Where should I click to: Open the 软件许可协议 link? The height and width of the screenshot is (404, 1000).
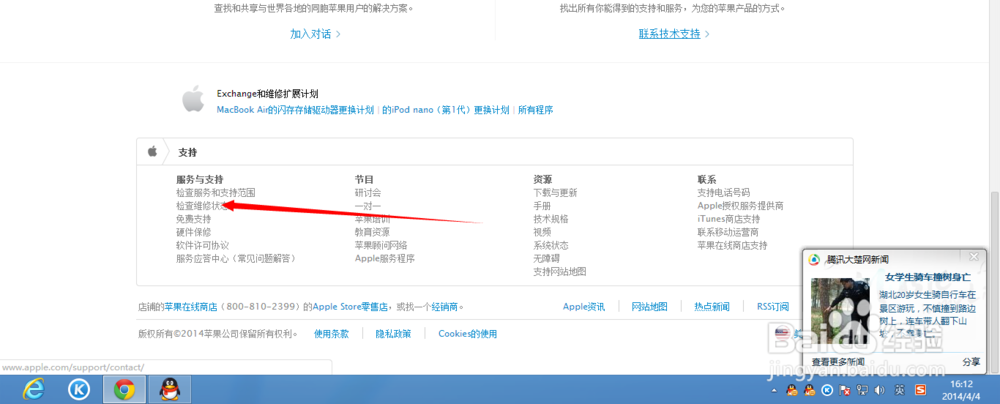click(203, 246)
